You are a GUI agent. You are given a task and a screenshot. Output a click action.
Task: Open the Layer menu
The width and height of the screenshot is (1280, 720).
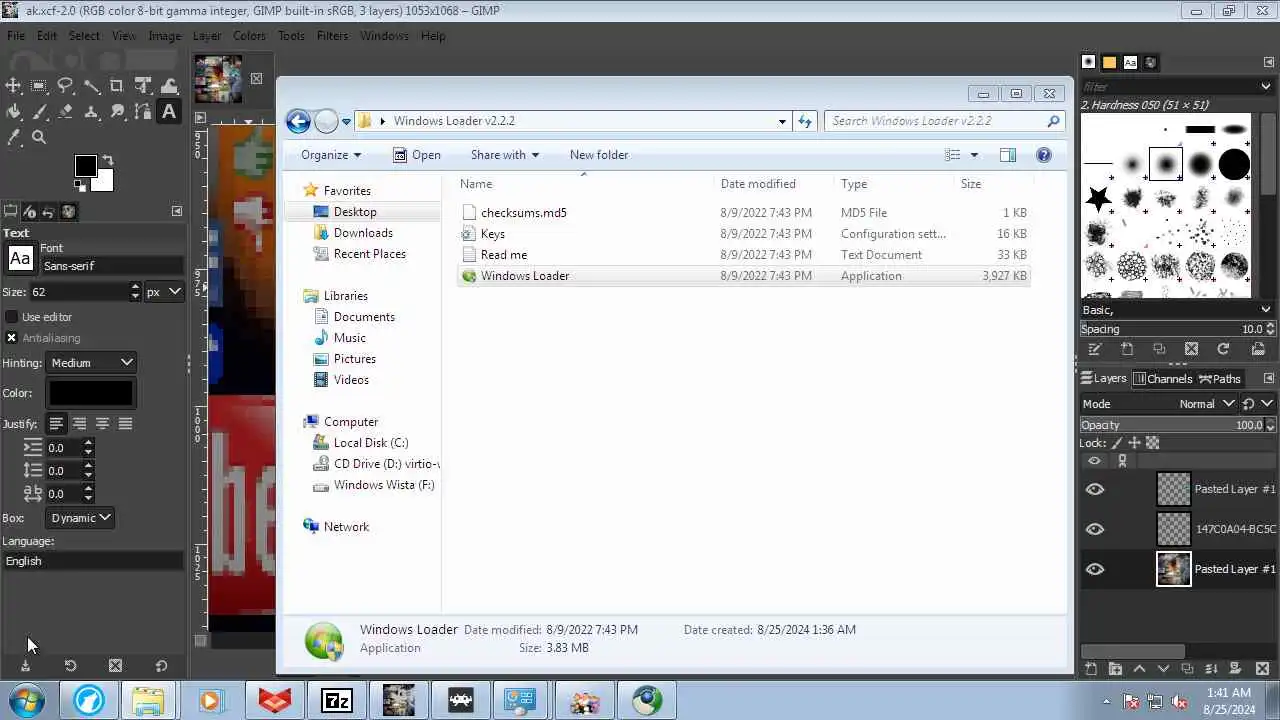pyautogui.click(x=207, y=36)
